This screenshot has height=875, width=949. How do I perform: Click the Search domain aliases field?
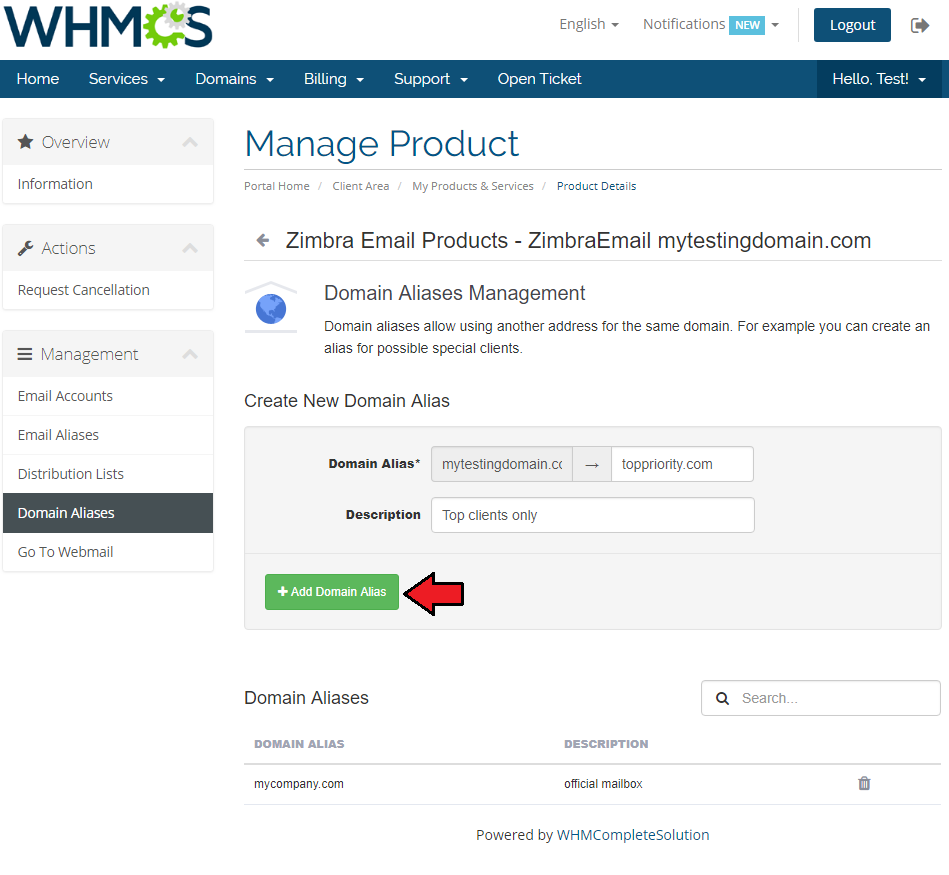tap(821, 698)
